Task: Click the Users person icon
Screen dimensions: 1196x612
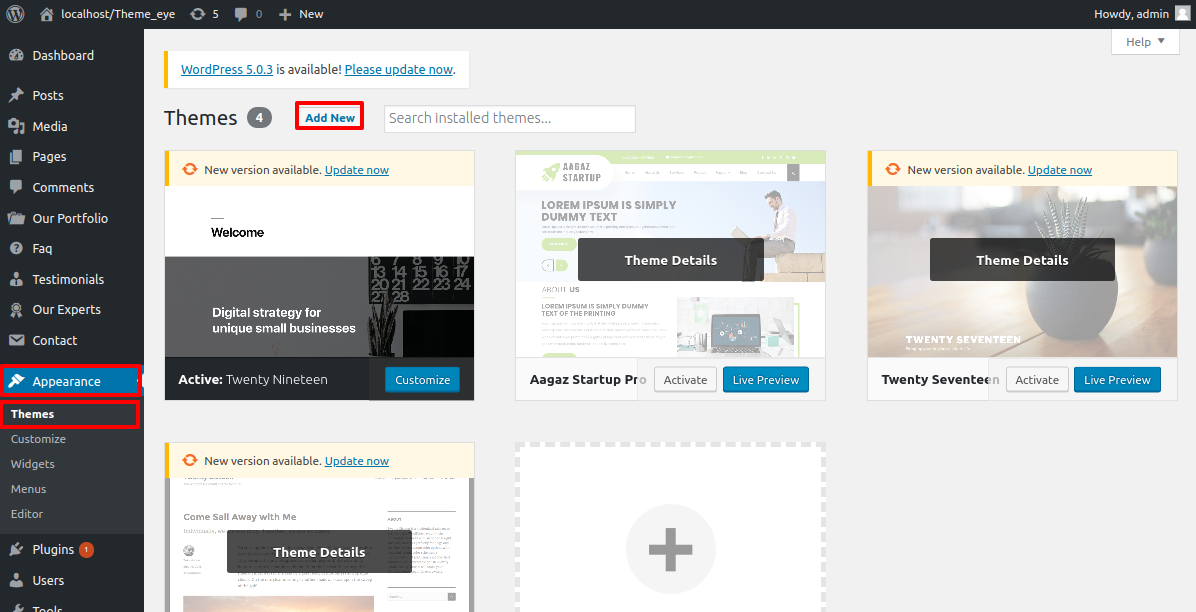Action: click(16, 581)
